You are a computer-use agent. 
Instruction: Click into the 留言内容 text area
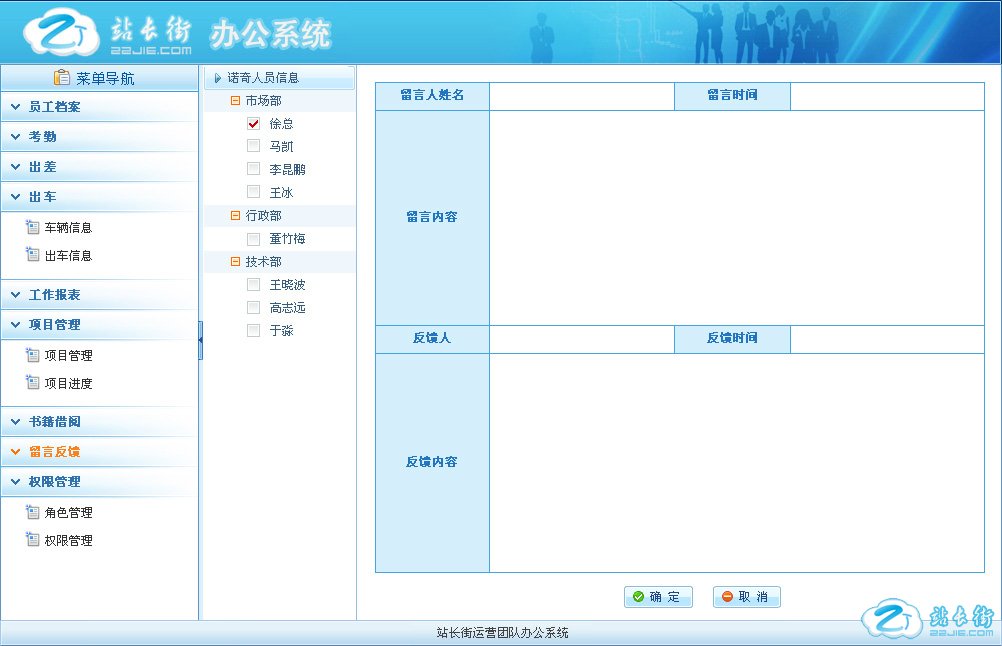click(736, 217)
